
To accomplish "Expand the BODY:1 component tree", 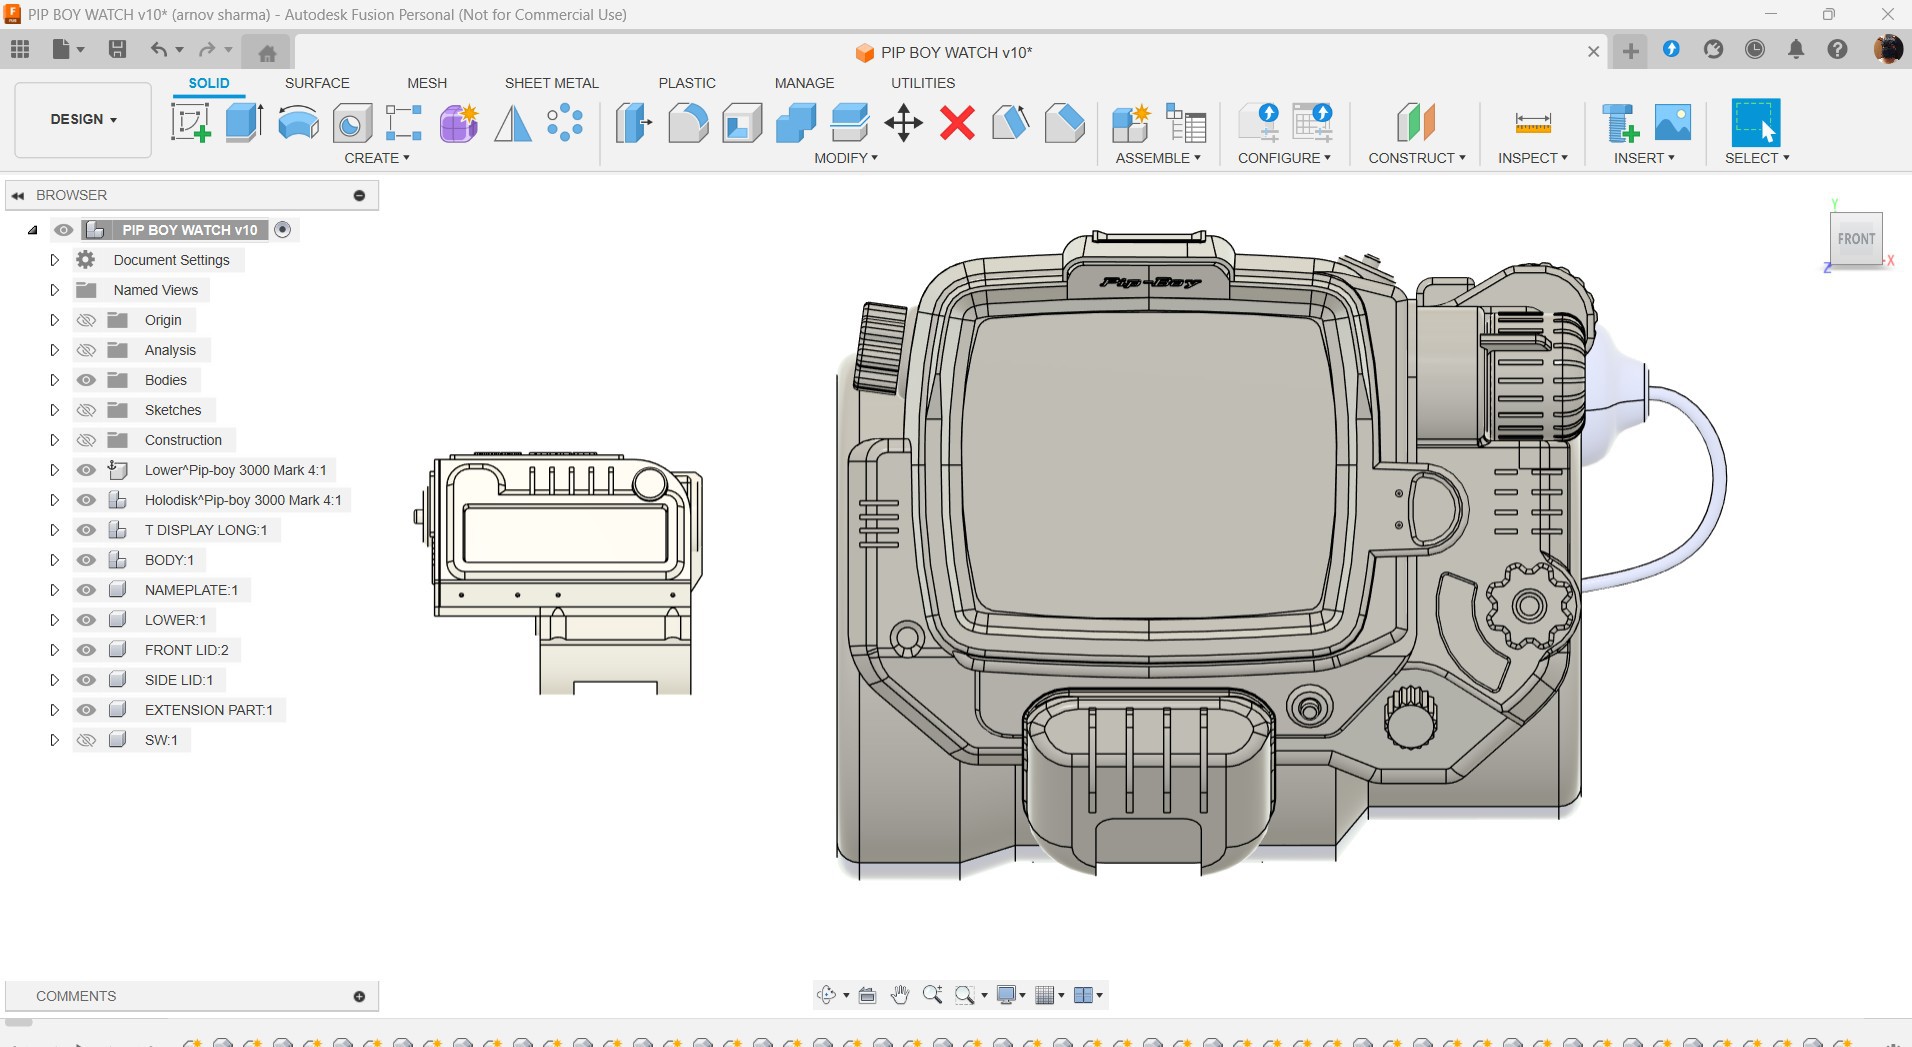I will click(x=55, y=560).
